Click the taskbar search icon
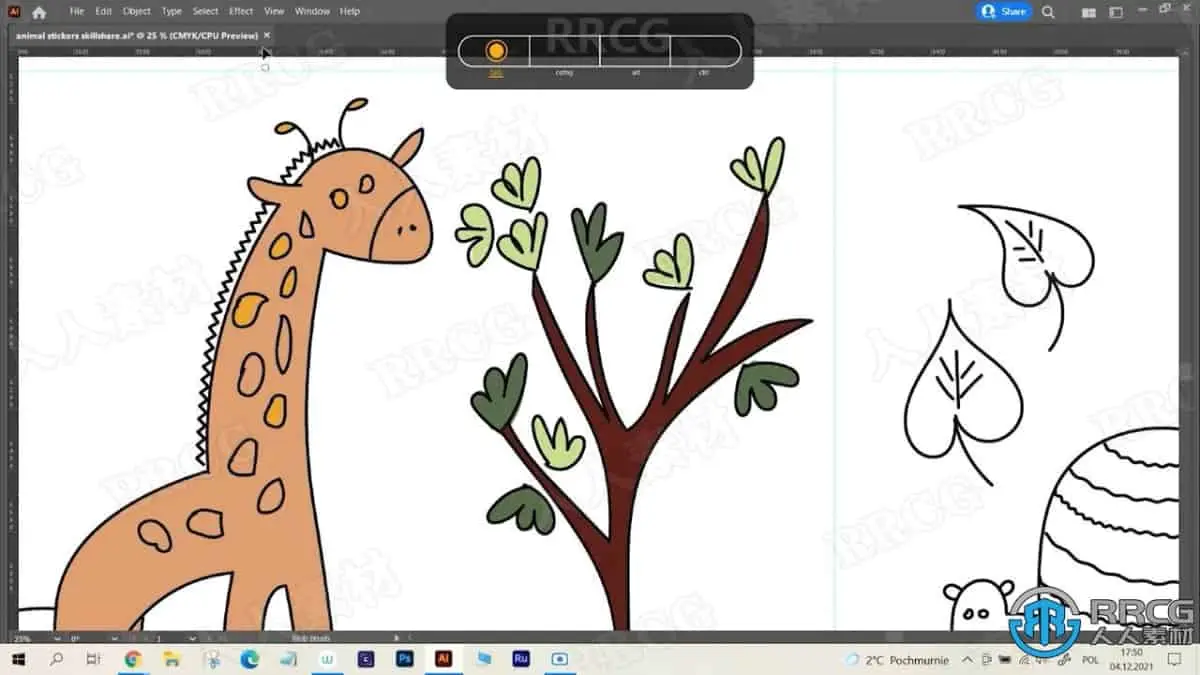 [x=56, y=659]
